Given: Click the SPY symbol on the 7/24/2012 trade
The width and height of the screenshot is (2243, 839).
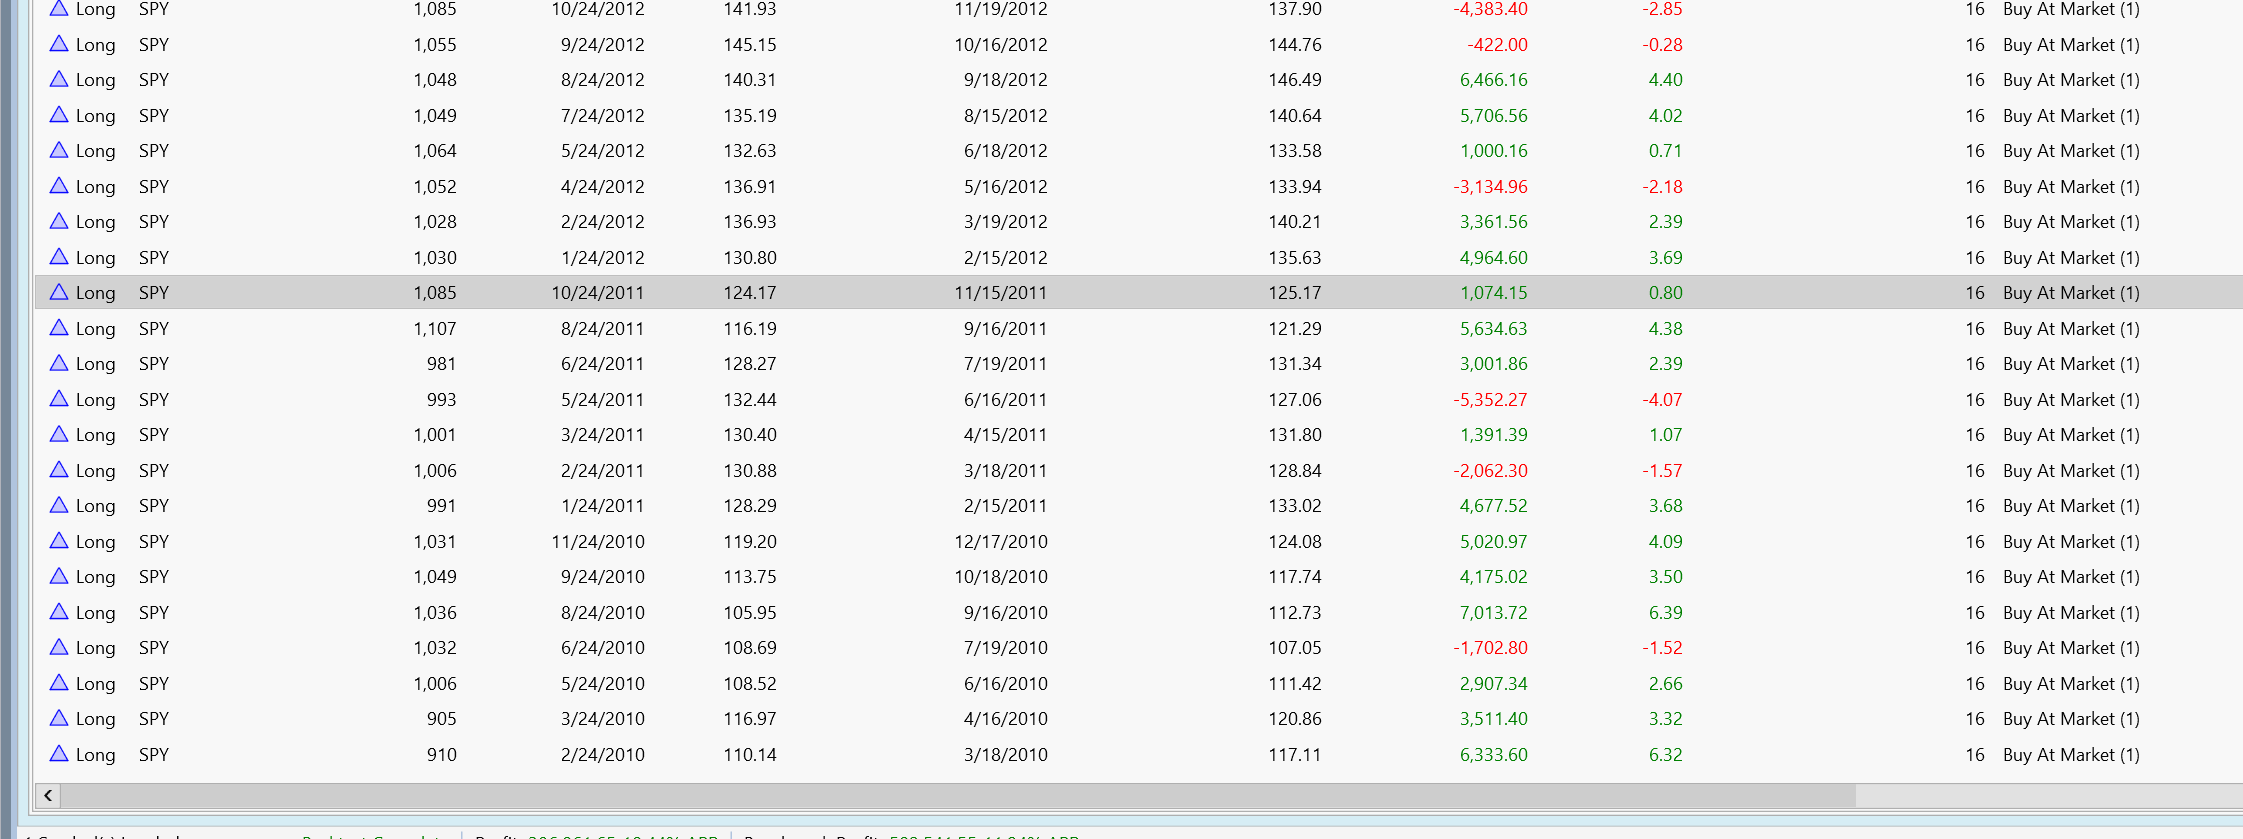Looking at the screenshot, I should pyautogui.click(x=154, y=115).
